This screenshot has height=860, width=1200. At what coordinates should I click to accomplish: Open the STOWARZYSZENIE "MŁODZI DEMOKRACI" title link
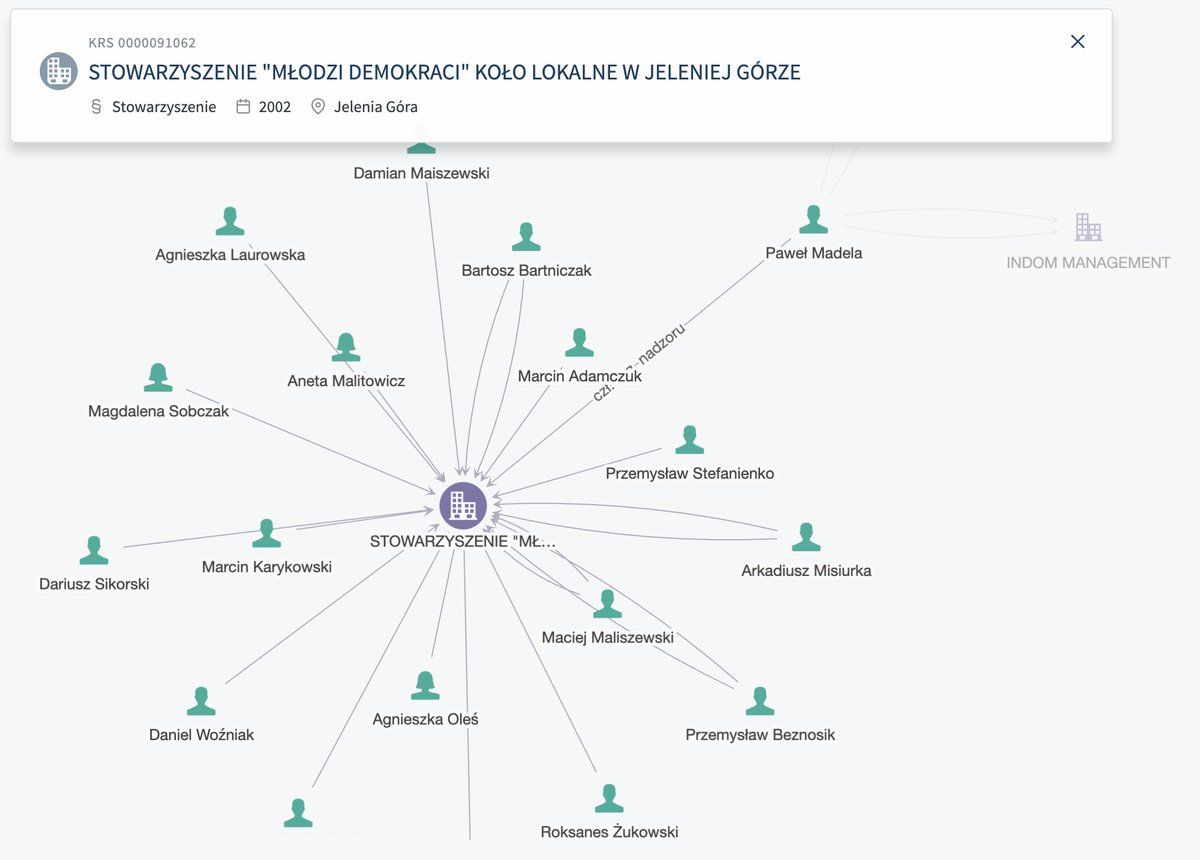[x=445, y=72]
